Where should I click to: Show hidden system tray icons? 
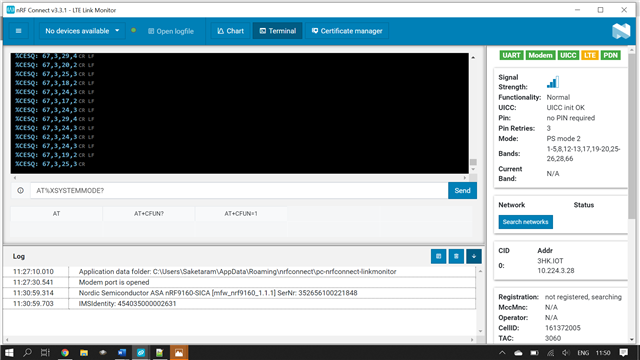click(x=502, y=353)
